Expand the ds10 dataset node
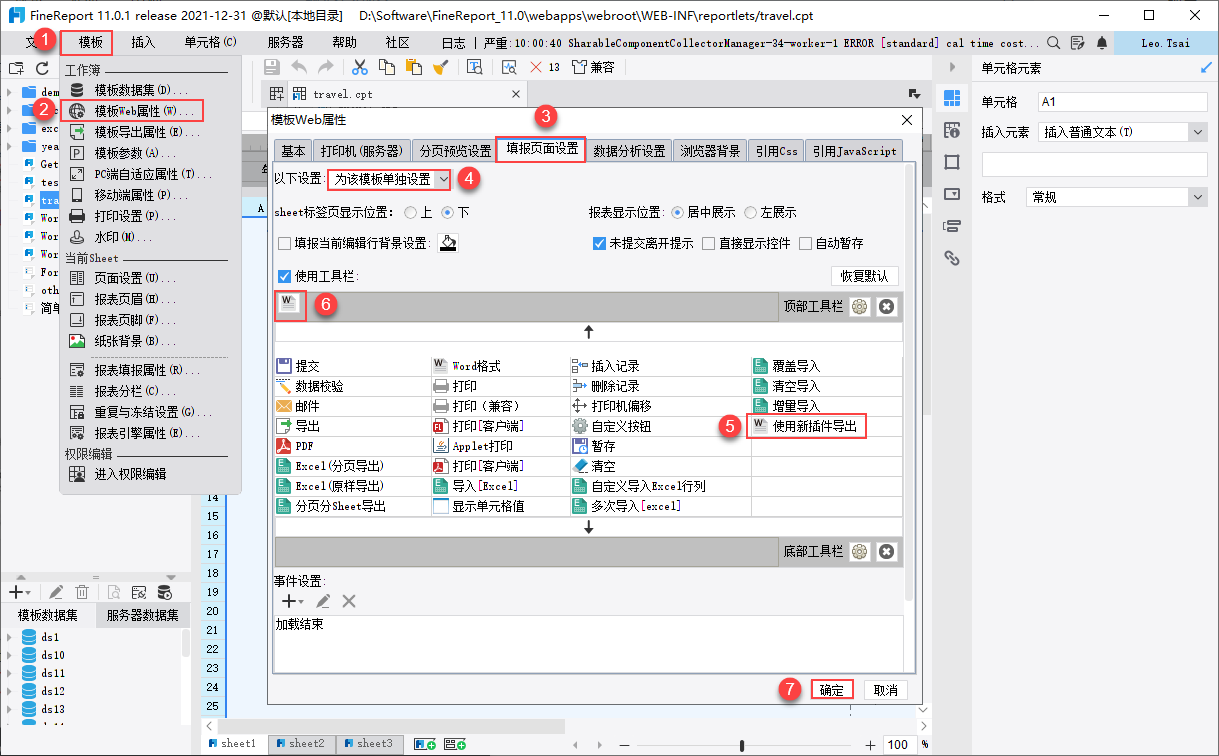Image resolution: width=1219 pixels, height=756 pixels. tap(9, 655)
